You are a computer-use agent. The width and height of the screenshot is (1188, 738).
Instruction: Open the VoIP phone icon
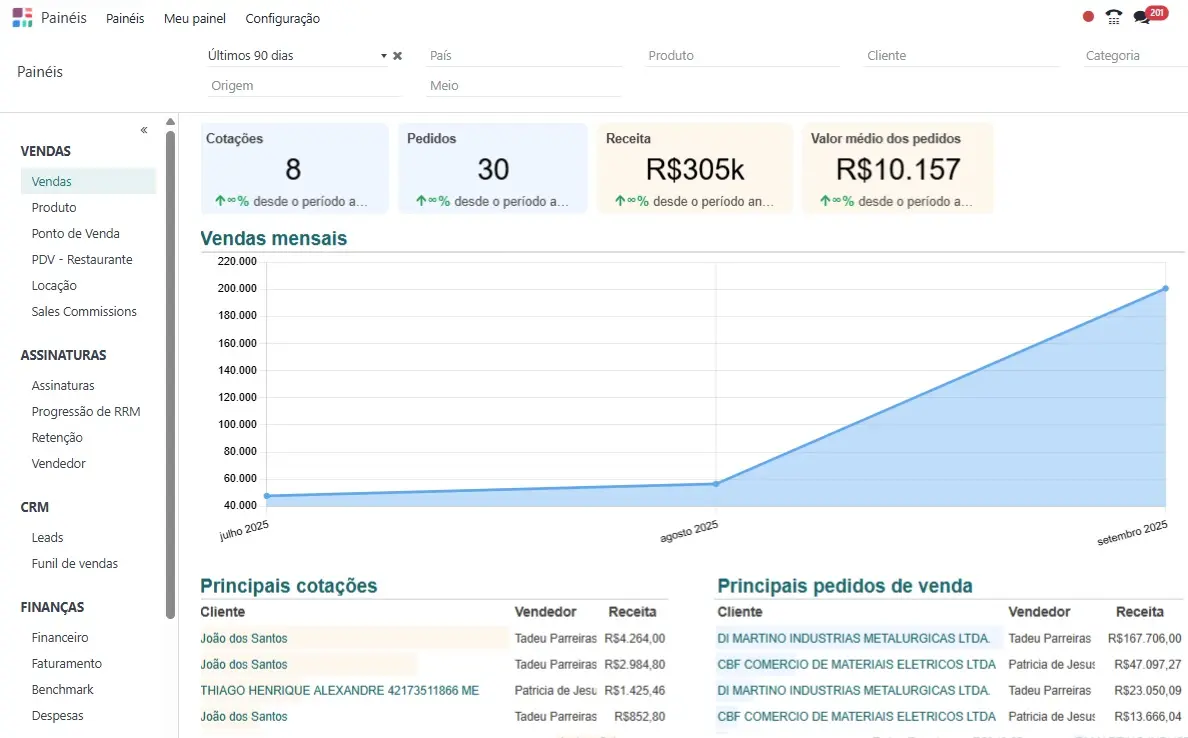click(x=1114, y=17)
